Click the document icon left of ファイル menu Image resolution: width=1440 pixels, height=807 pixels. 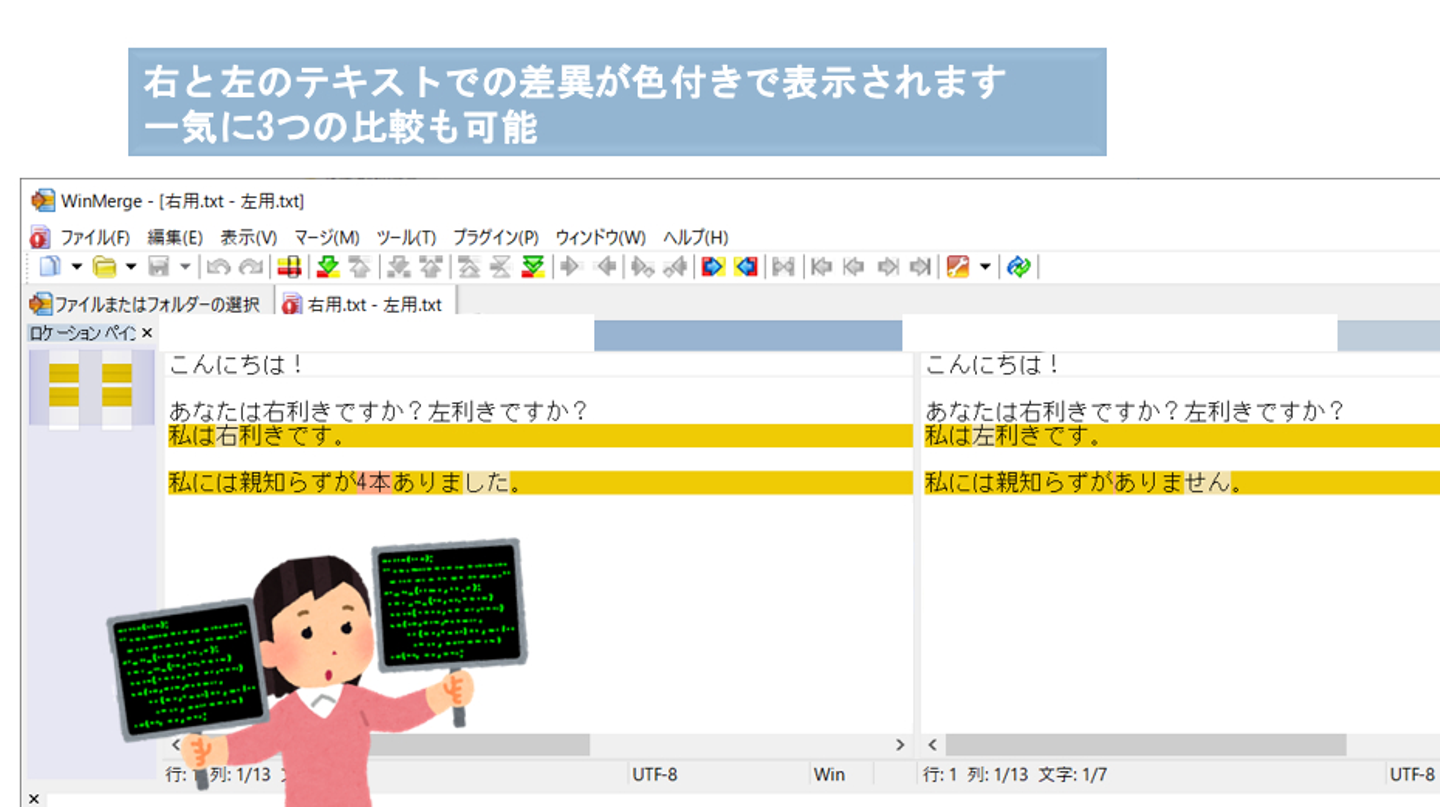40,237
